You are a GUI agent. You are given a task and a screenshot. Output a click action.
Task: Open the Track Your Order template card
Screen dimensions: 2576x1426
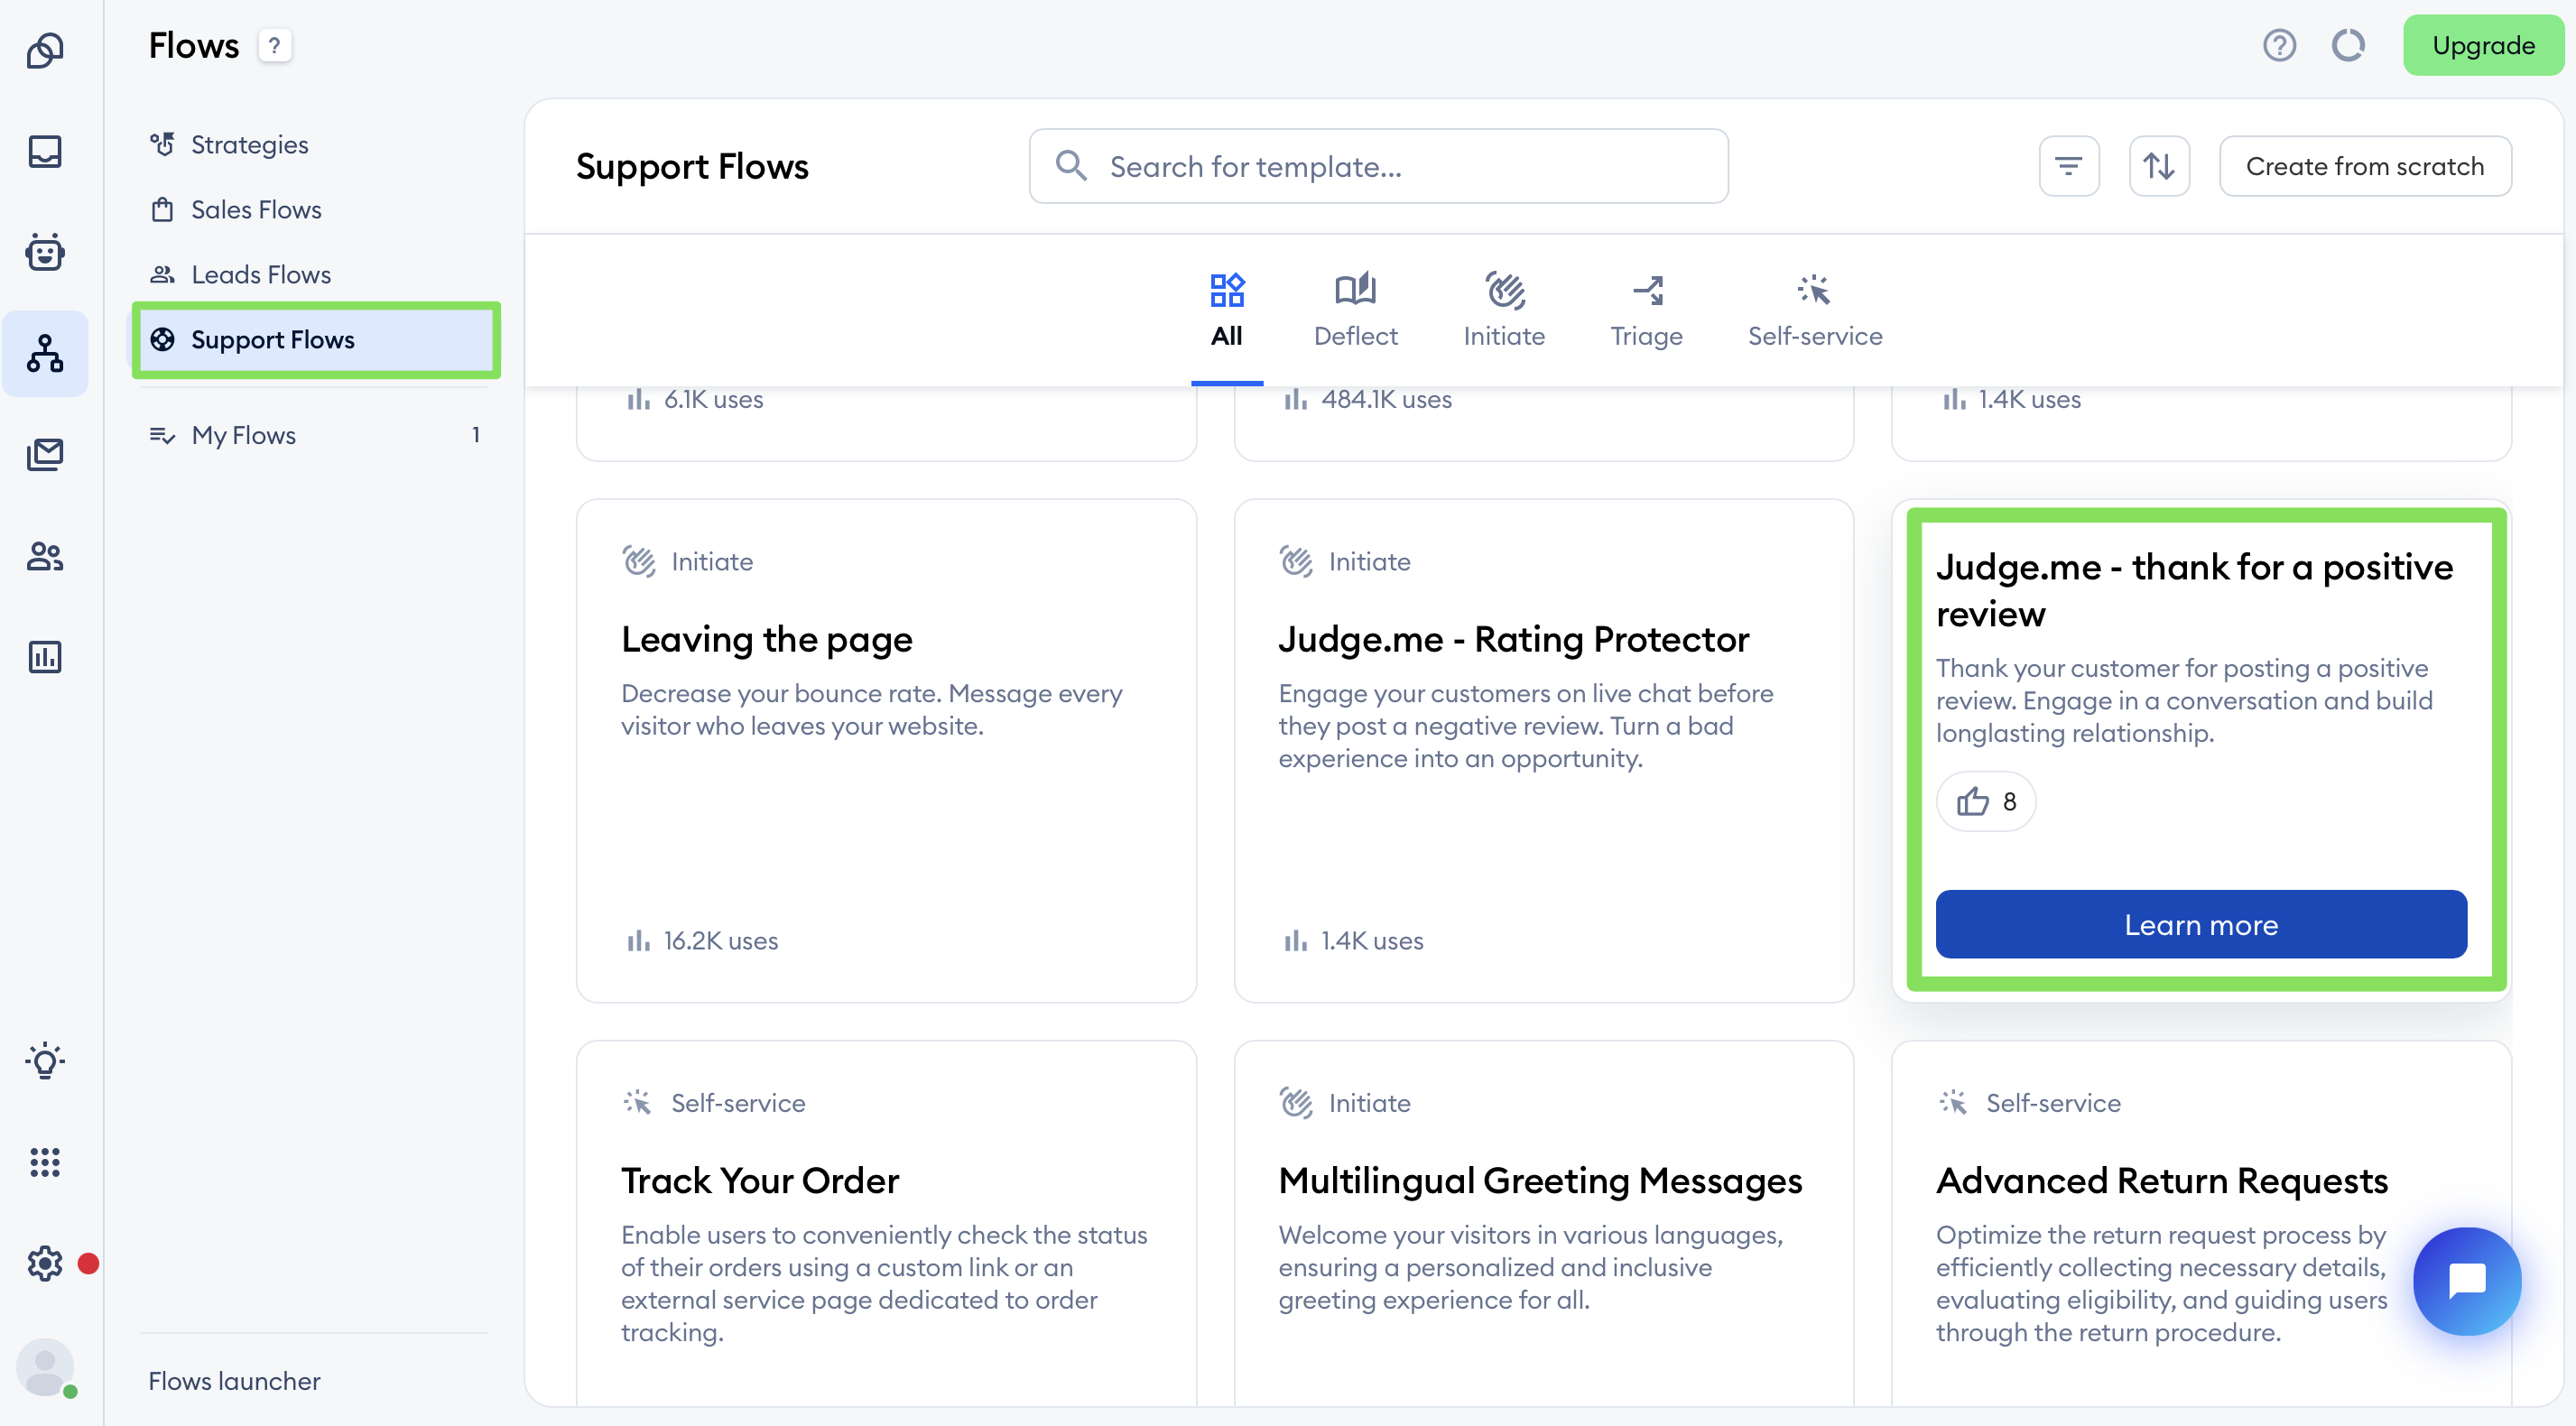(x=886, y=1224)
